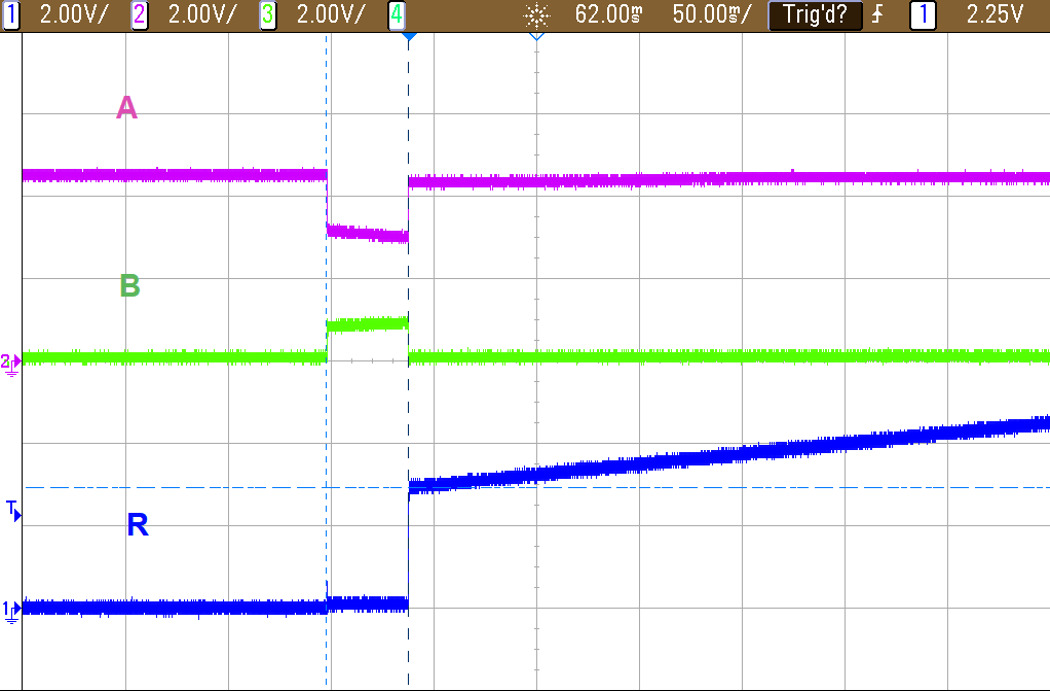Click the T trigger level marker on left edge

point(10,509)
